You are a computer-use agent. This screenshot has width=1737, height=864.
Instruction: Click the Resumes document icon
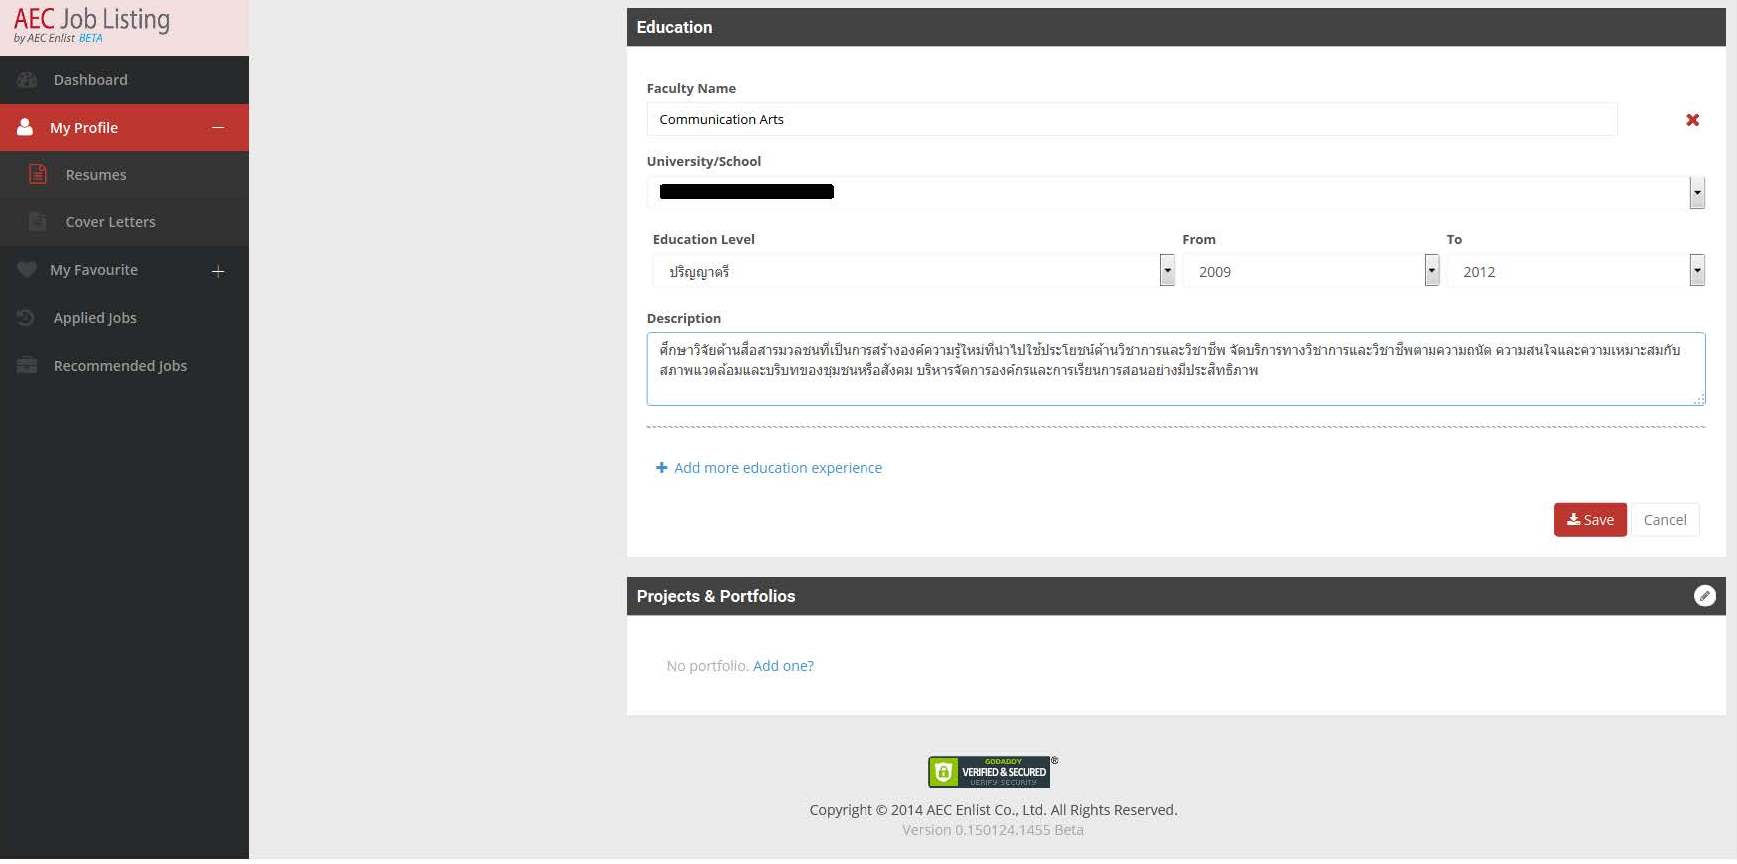[38, 175]
